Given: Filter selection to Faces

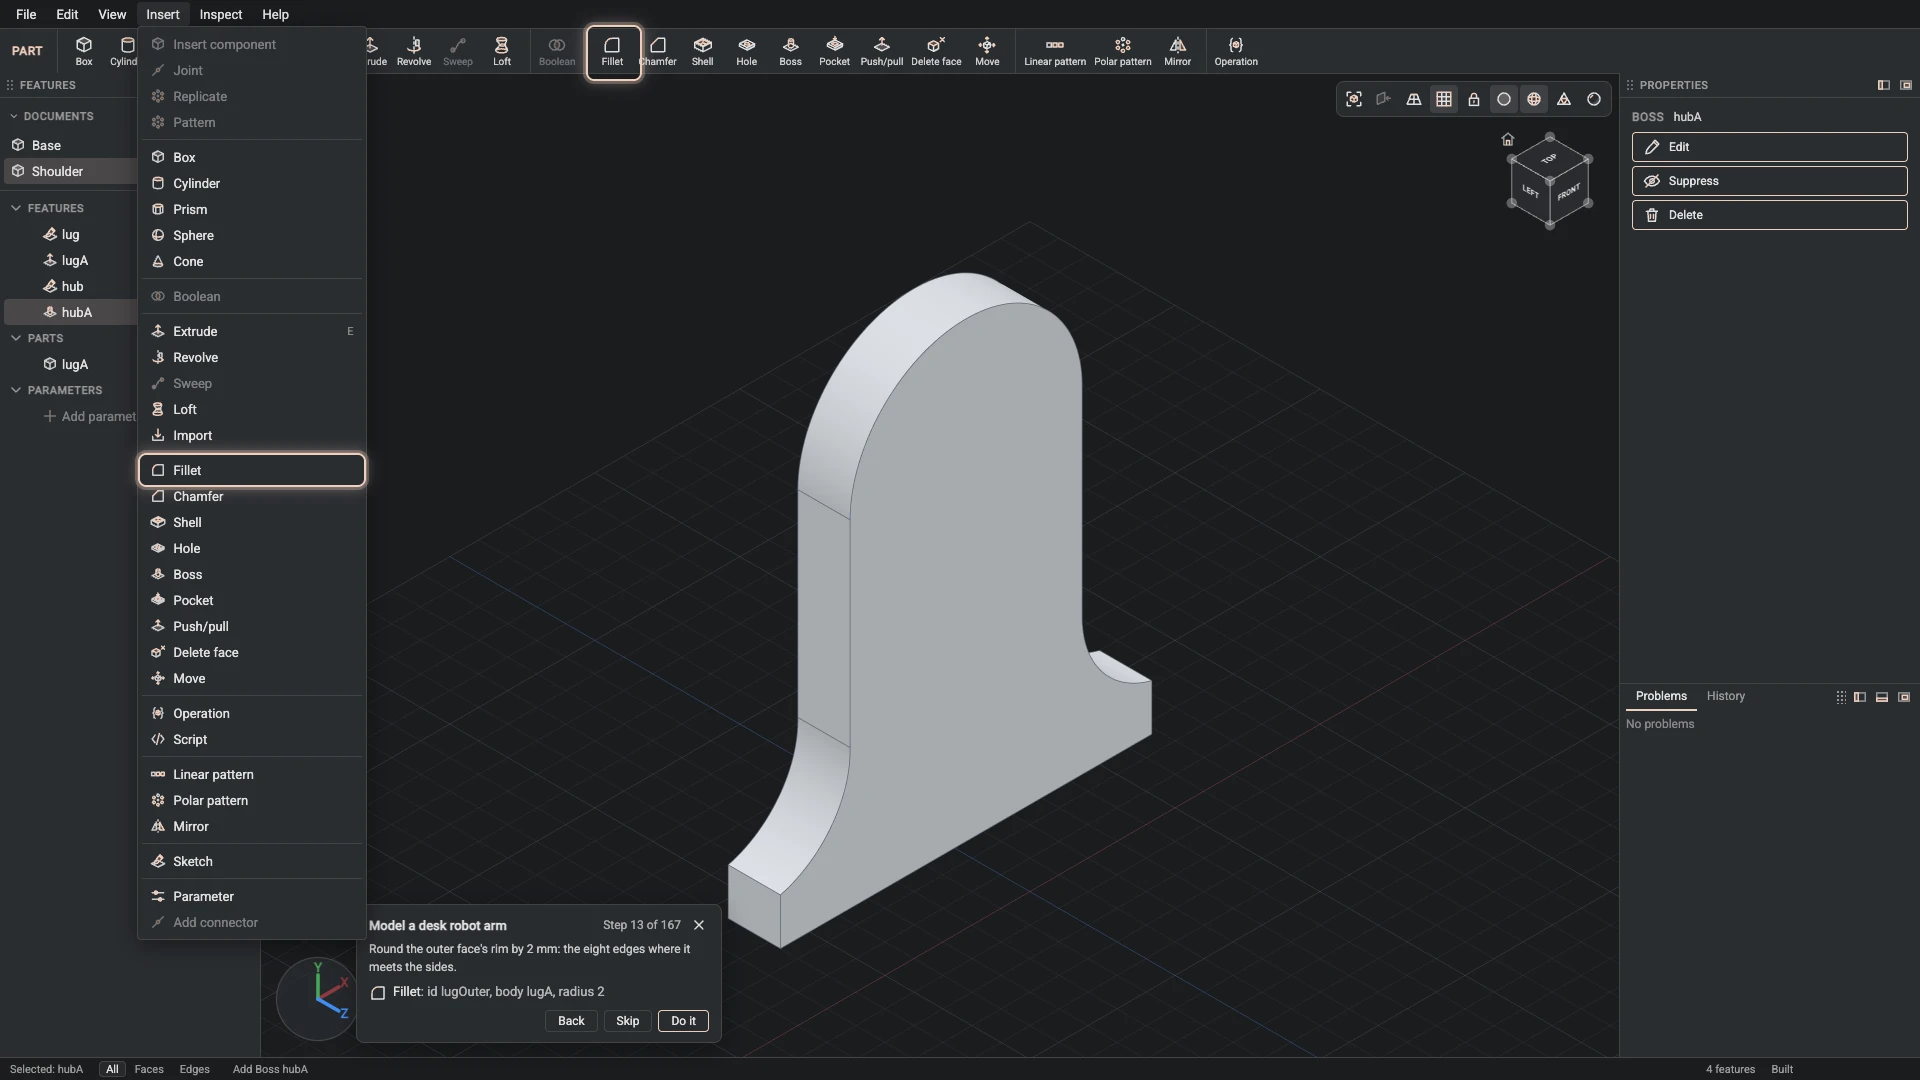Looking at the screenshot, I should point(149,1069).
